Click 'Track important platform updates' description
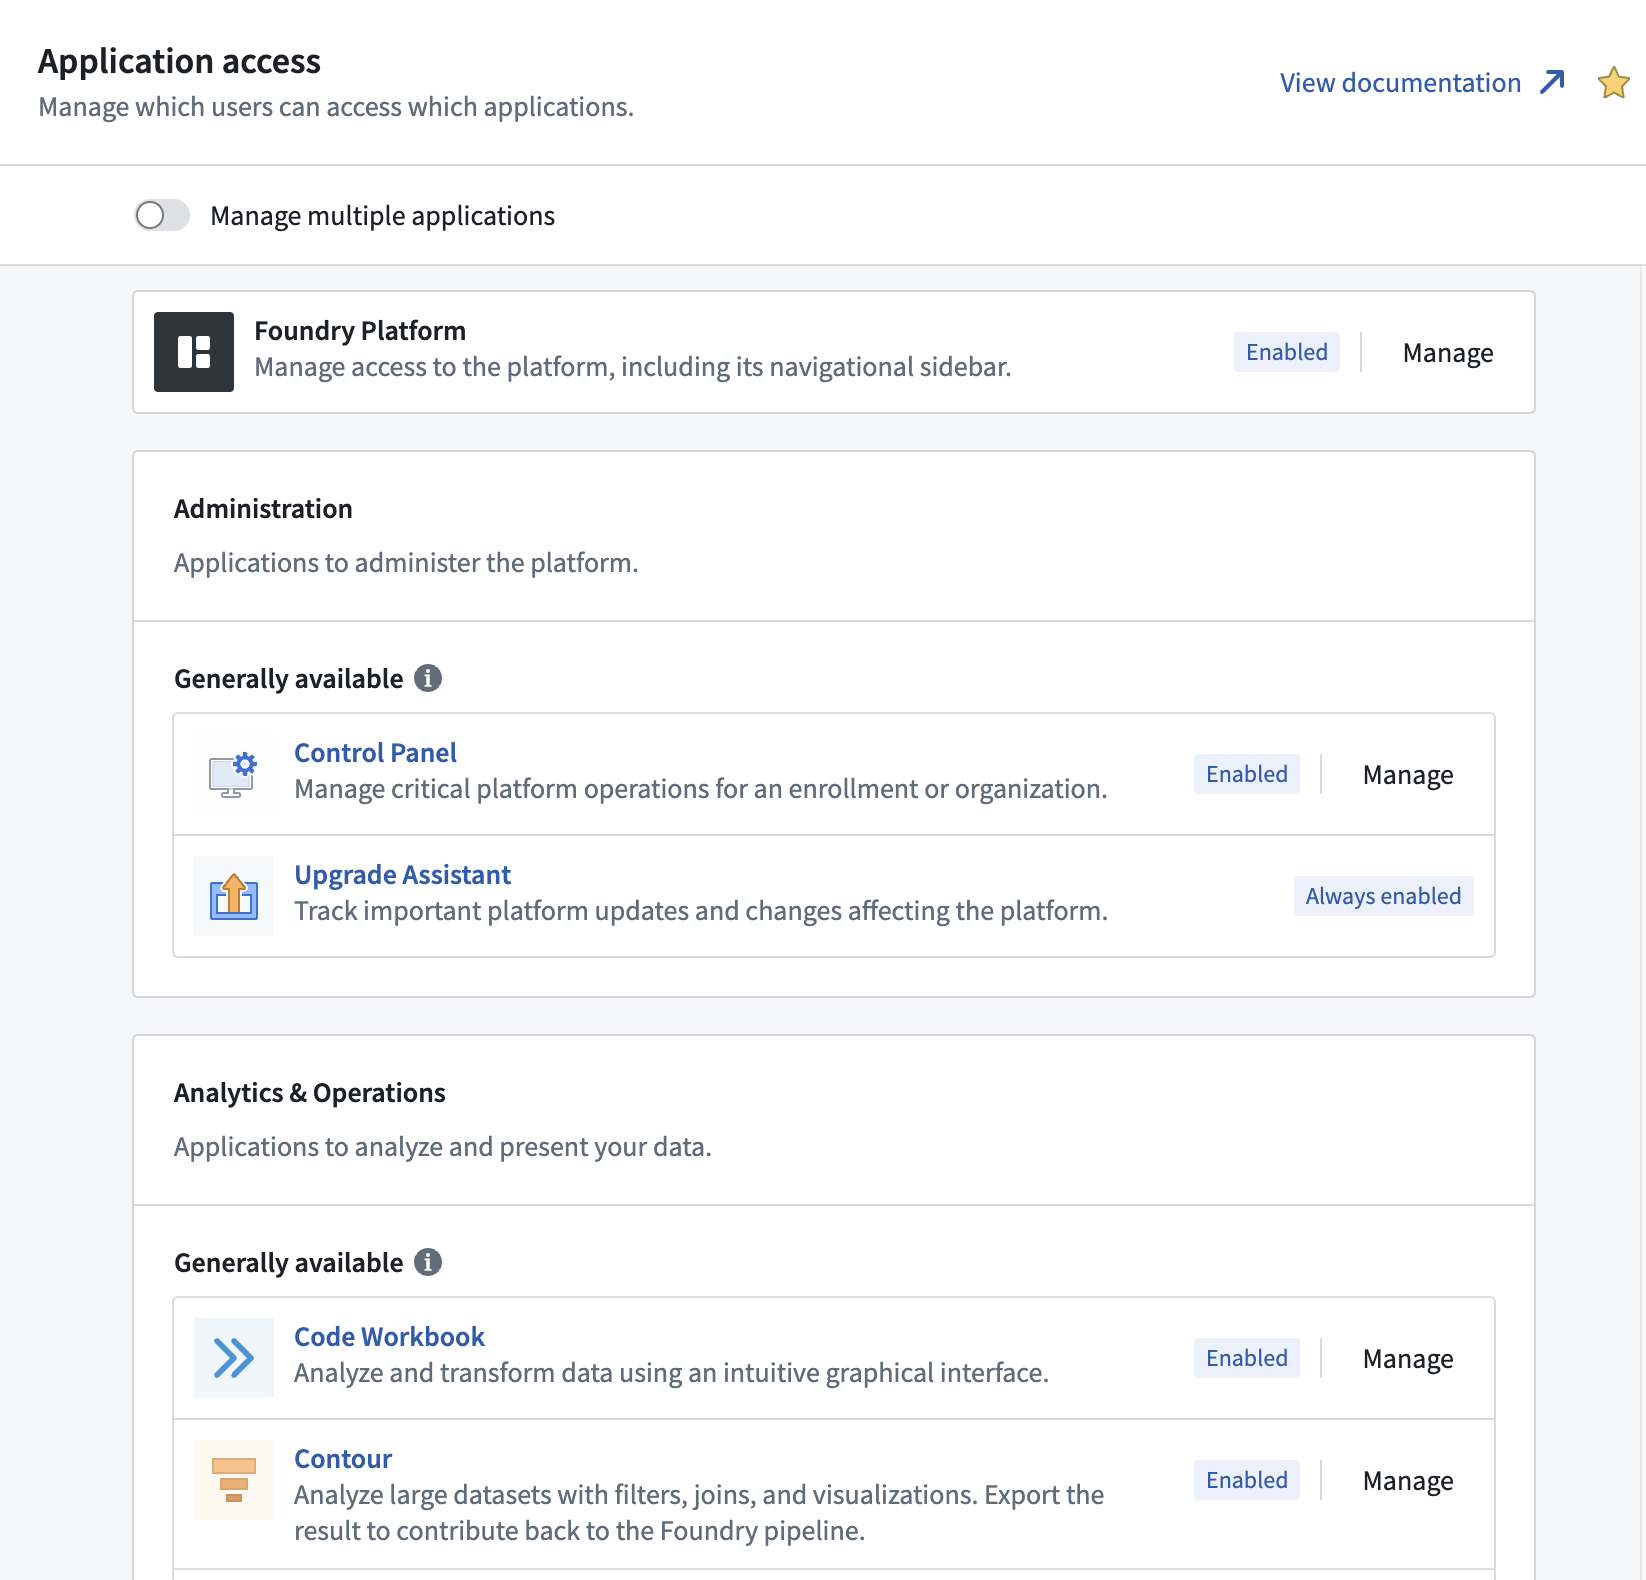 pos(701,911)
